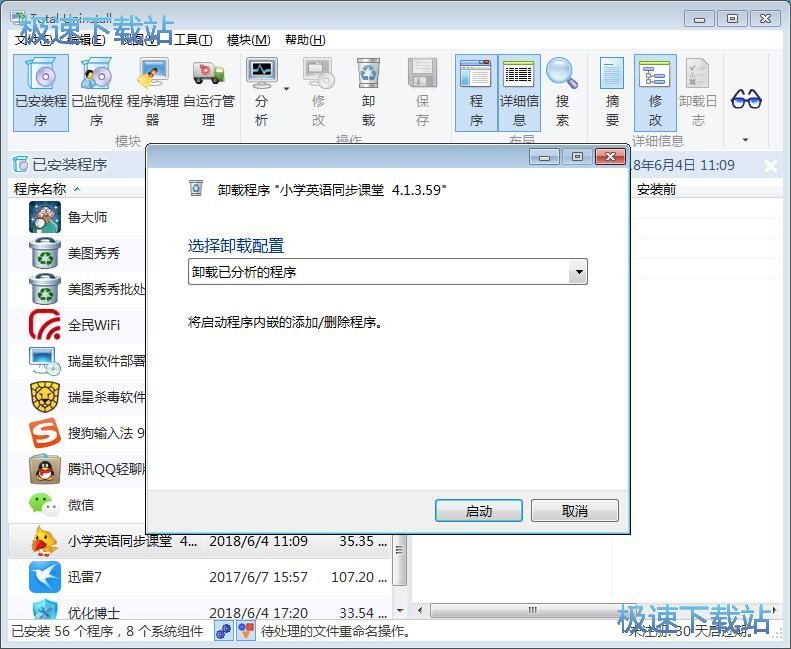Show the 摘要 detail view
This screenshot has height=649, width=791.
[612, 93]
